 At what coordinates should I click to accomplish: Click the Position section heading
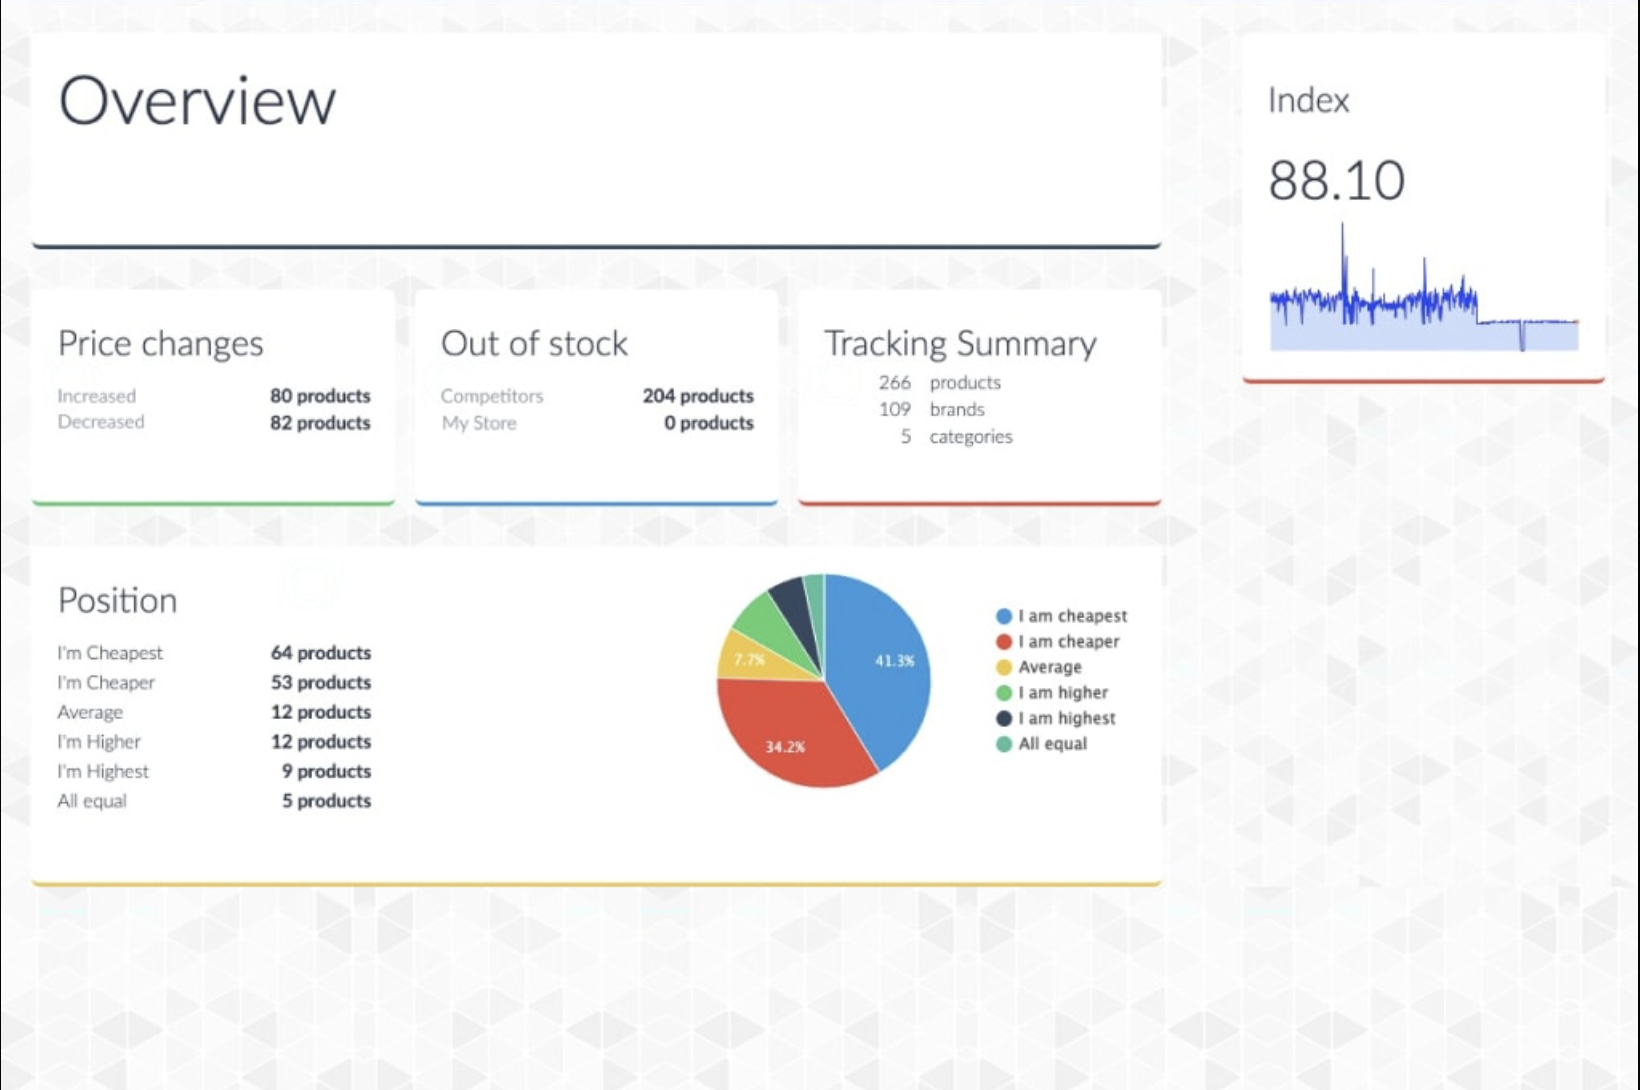click(x=117, y=601)
